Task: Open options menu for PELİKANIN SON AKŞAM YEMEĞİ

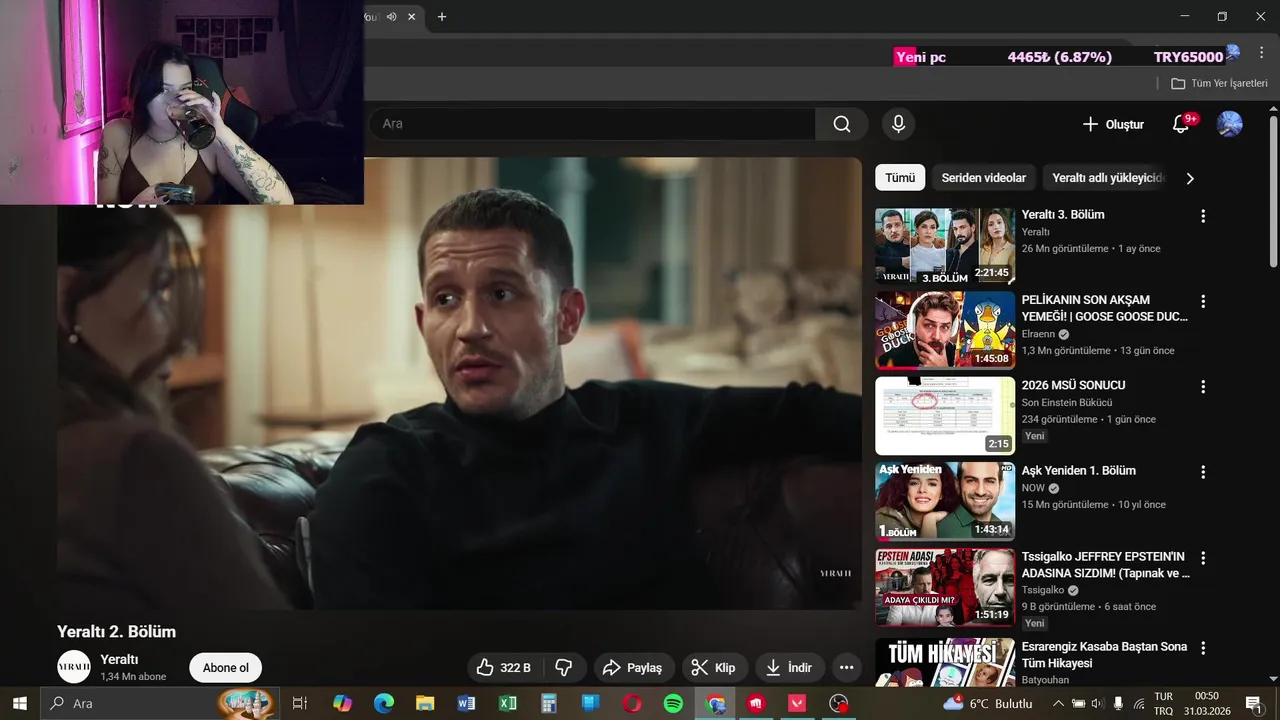Action: [1203, 301]
